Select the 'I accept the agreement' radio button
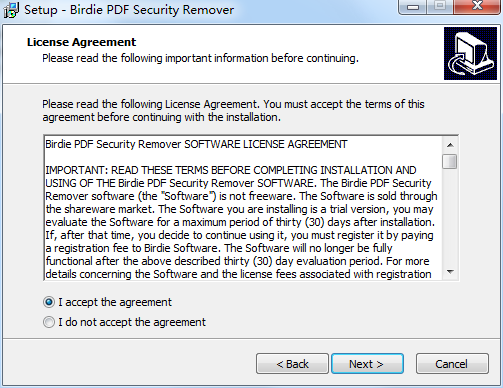The image size is (503, 388). pos(49,302)
